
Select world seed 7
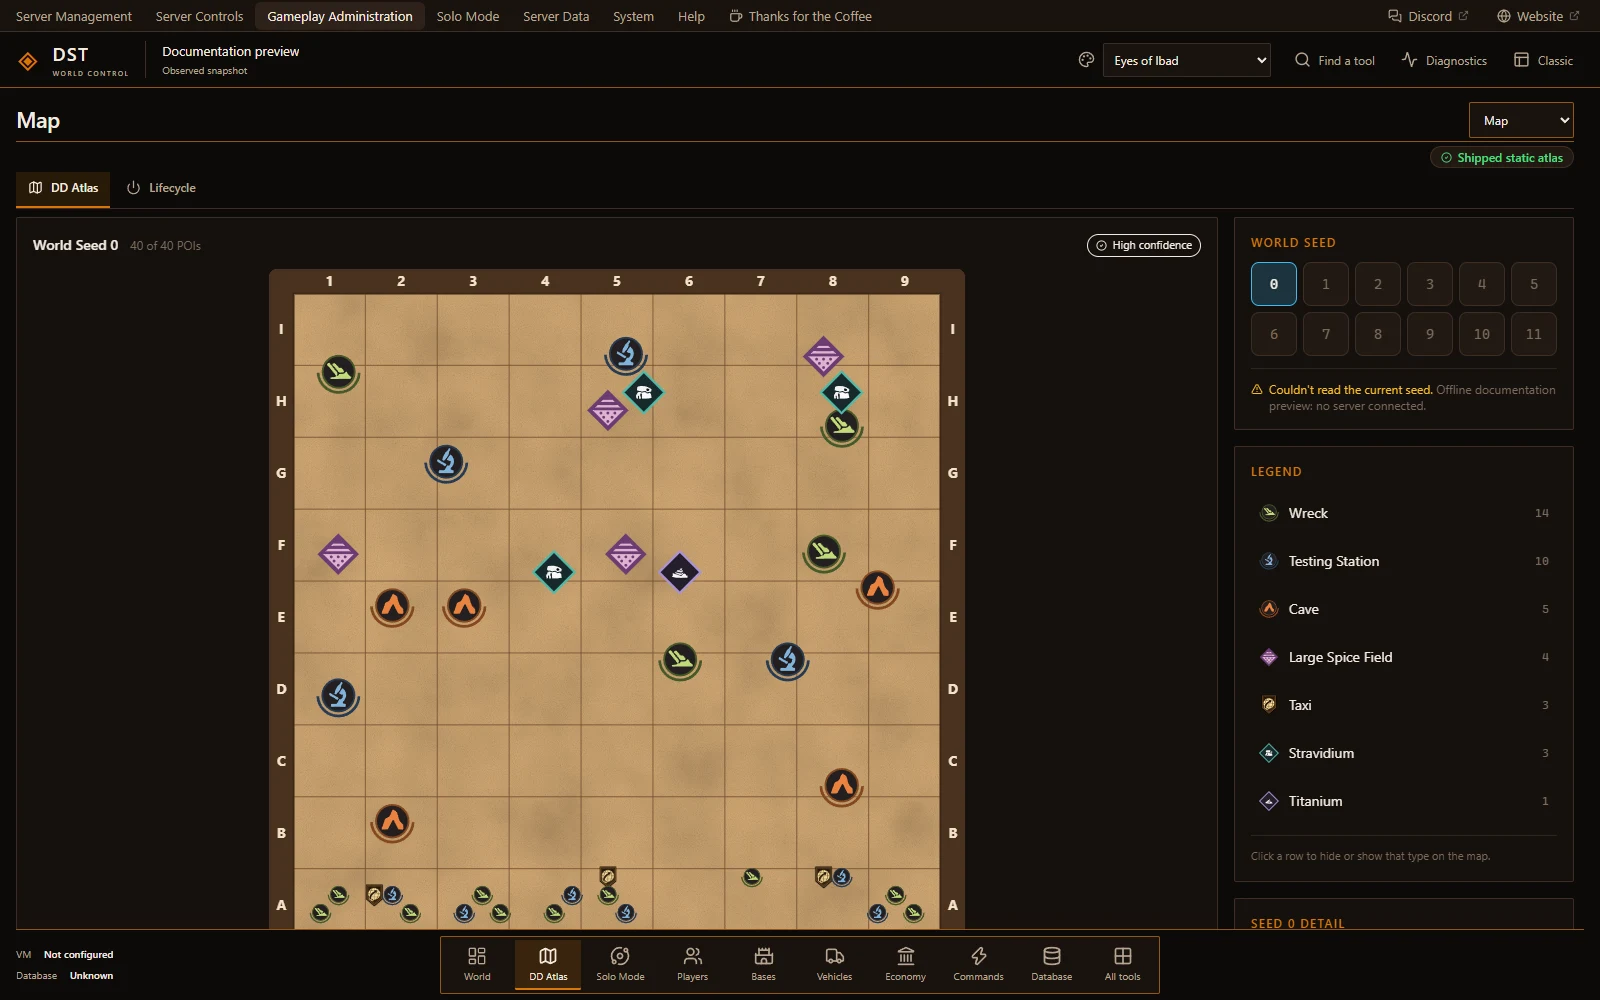click(x=1326, y=334)
